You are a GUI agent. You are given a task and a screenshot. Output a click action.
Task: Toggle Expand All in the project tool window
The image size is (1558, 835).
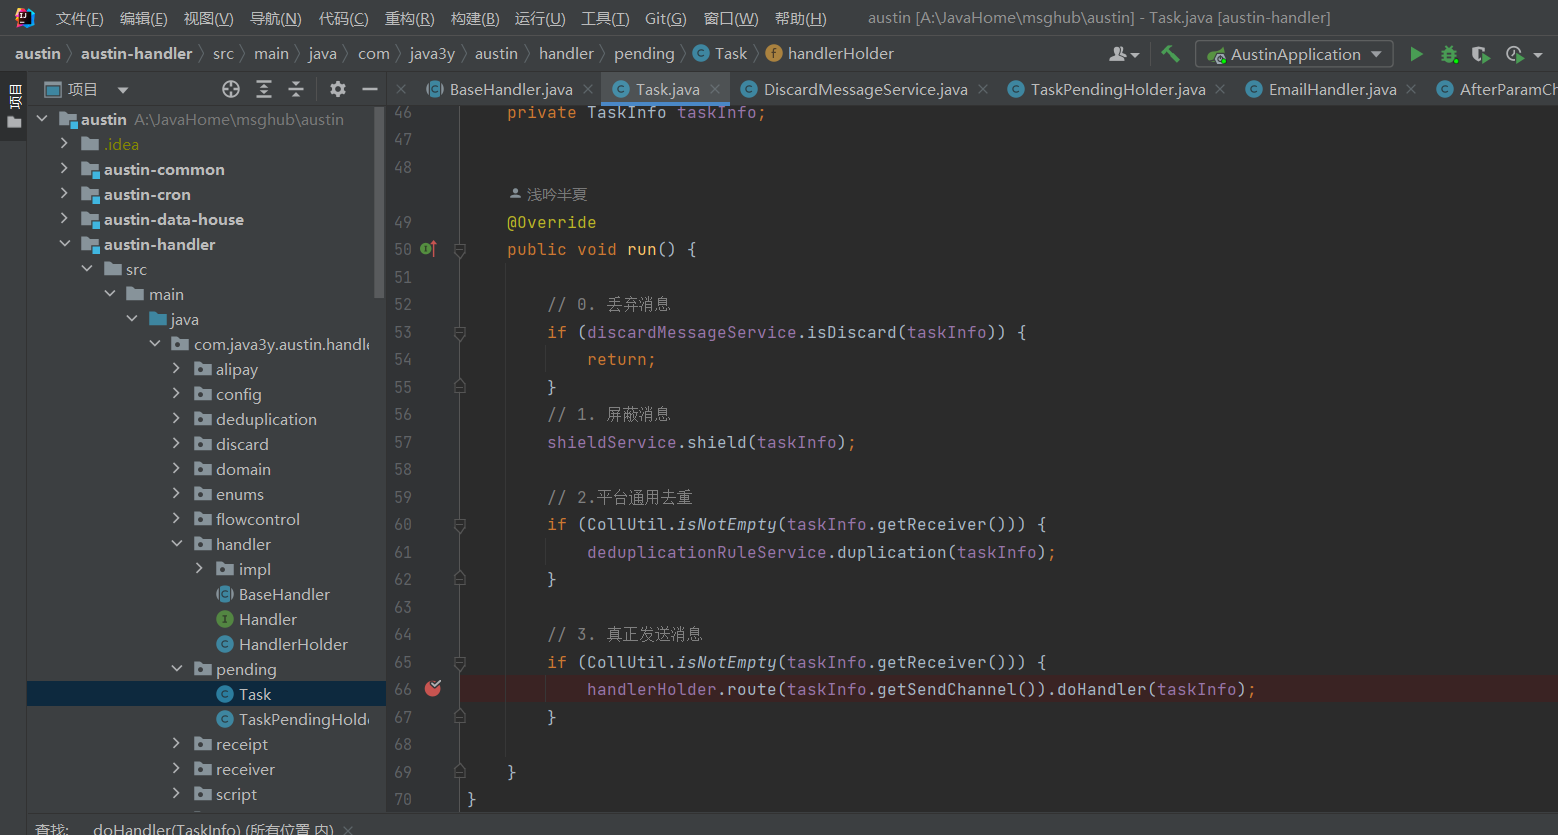(x=263, y=89)
